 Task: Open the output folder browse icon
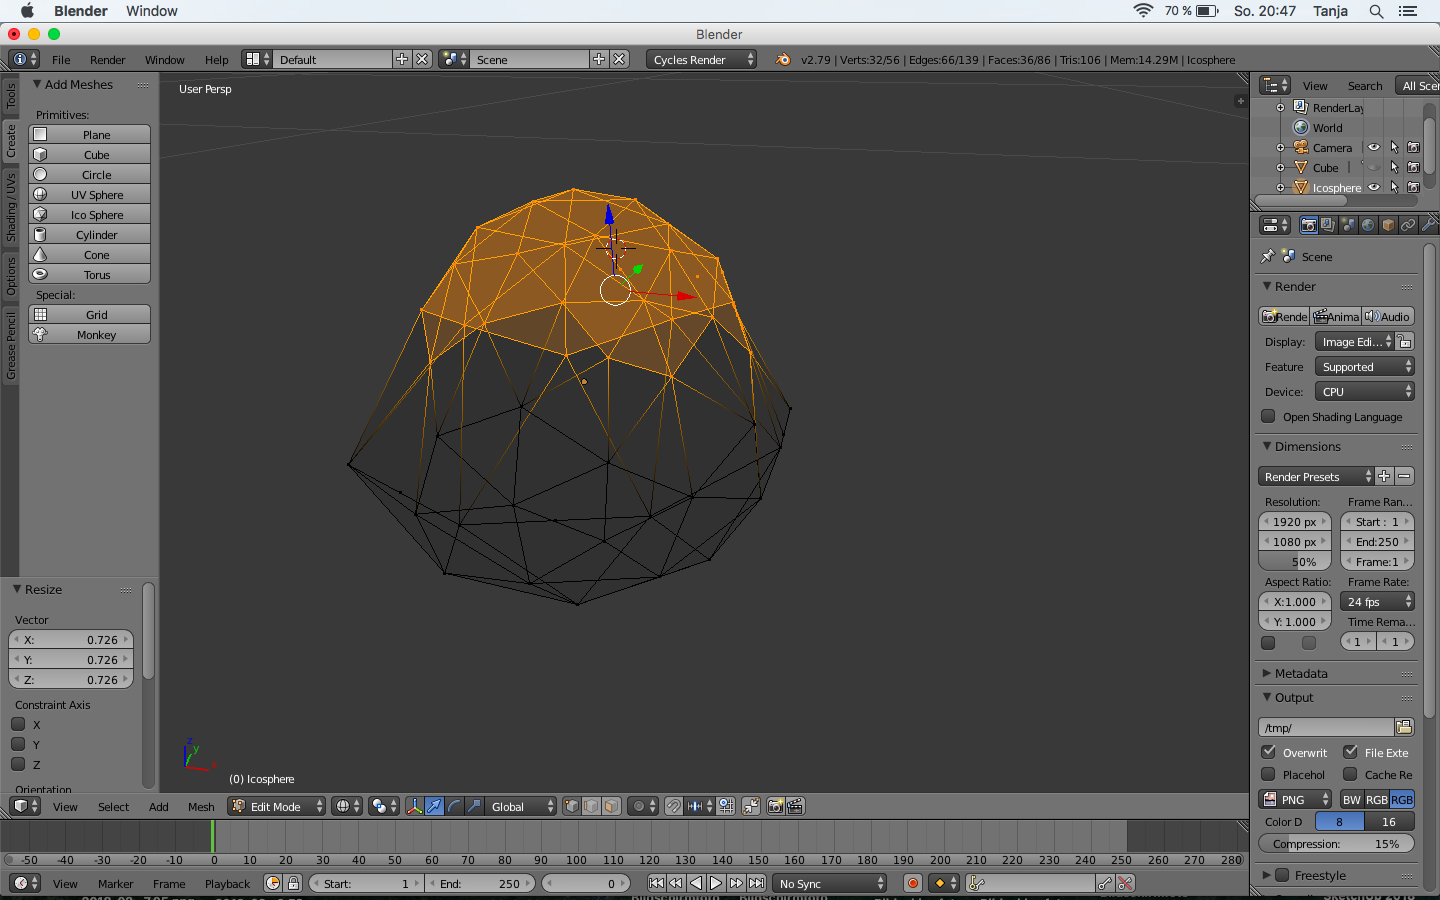click(1404, 727)
